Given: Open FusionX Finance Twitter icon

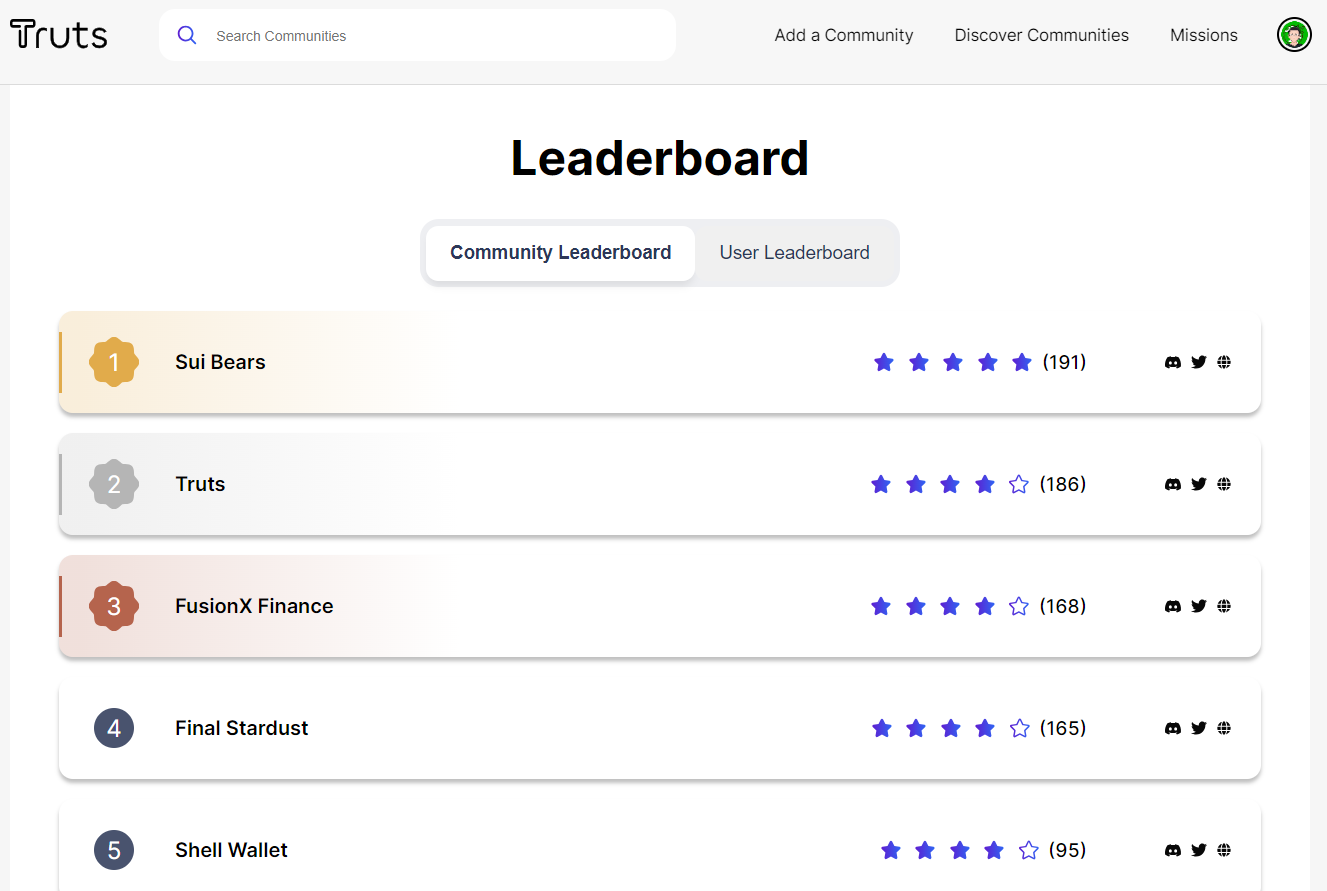Looking at the screenshot, I should pyautogui.click(x=1199, y=606).
